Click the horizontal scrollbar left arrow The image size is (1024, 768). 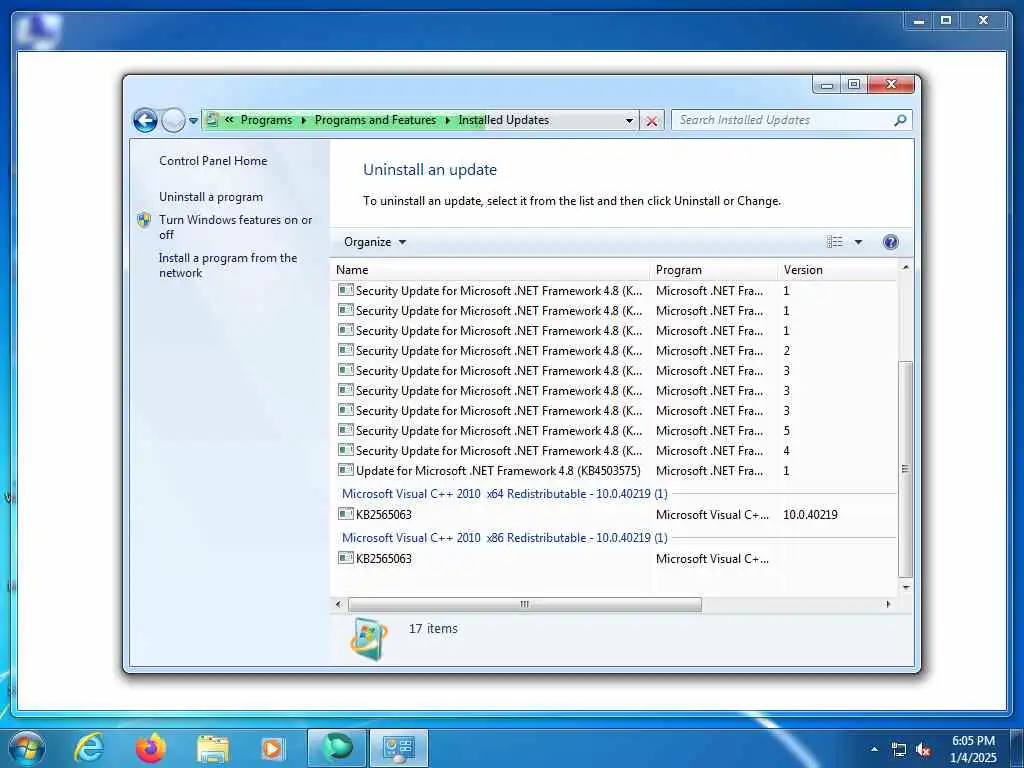click(x=338, y=604)
